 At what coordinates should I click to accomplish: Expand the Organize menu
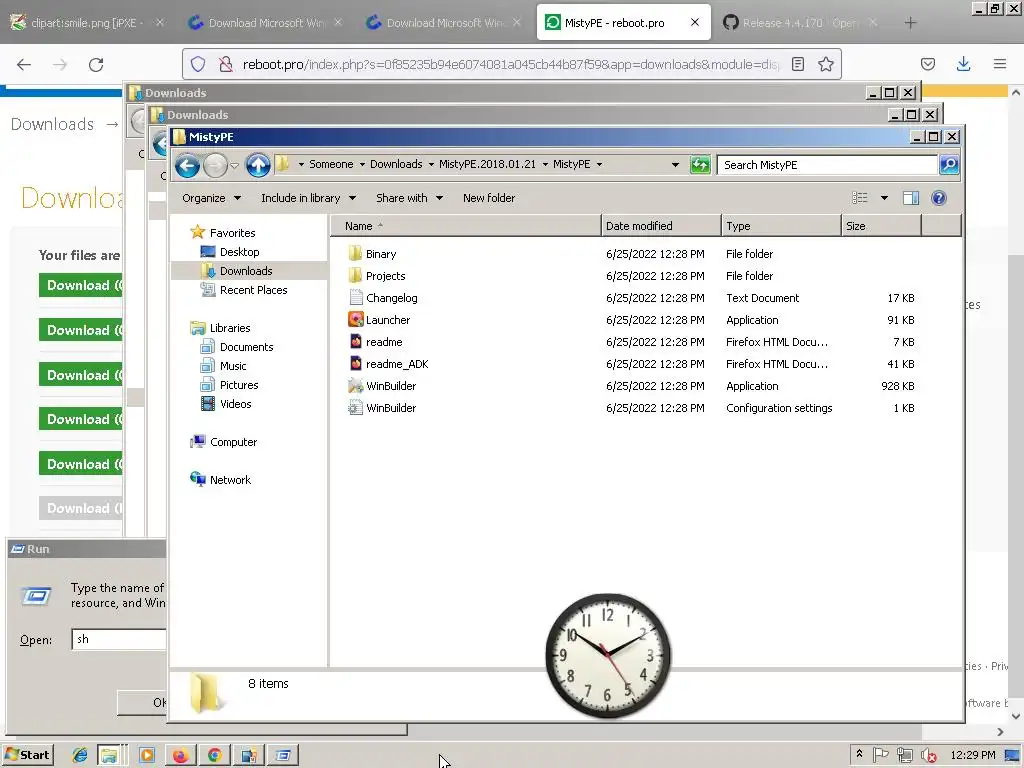coord(211,198)
